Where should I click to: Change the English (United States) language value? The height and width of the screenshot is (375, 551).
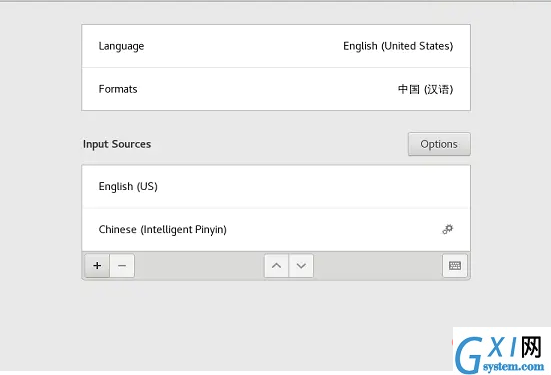click(x=398, y=46)
